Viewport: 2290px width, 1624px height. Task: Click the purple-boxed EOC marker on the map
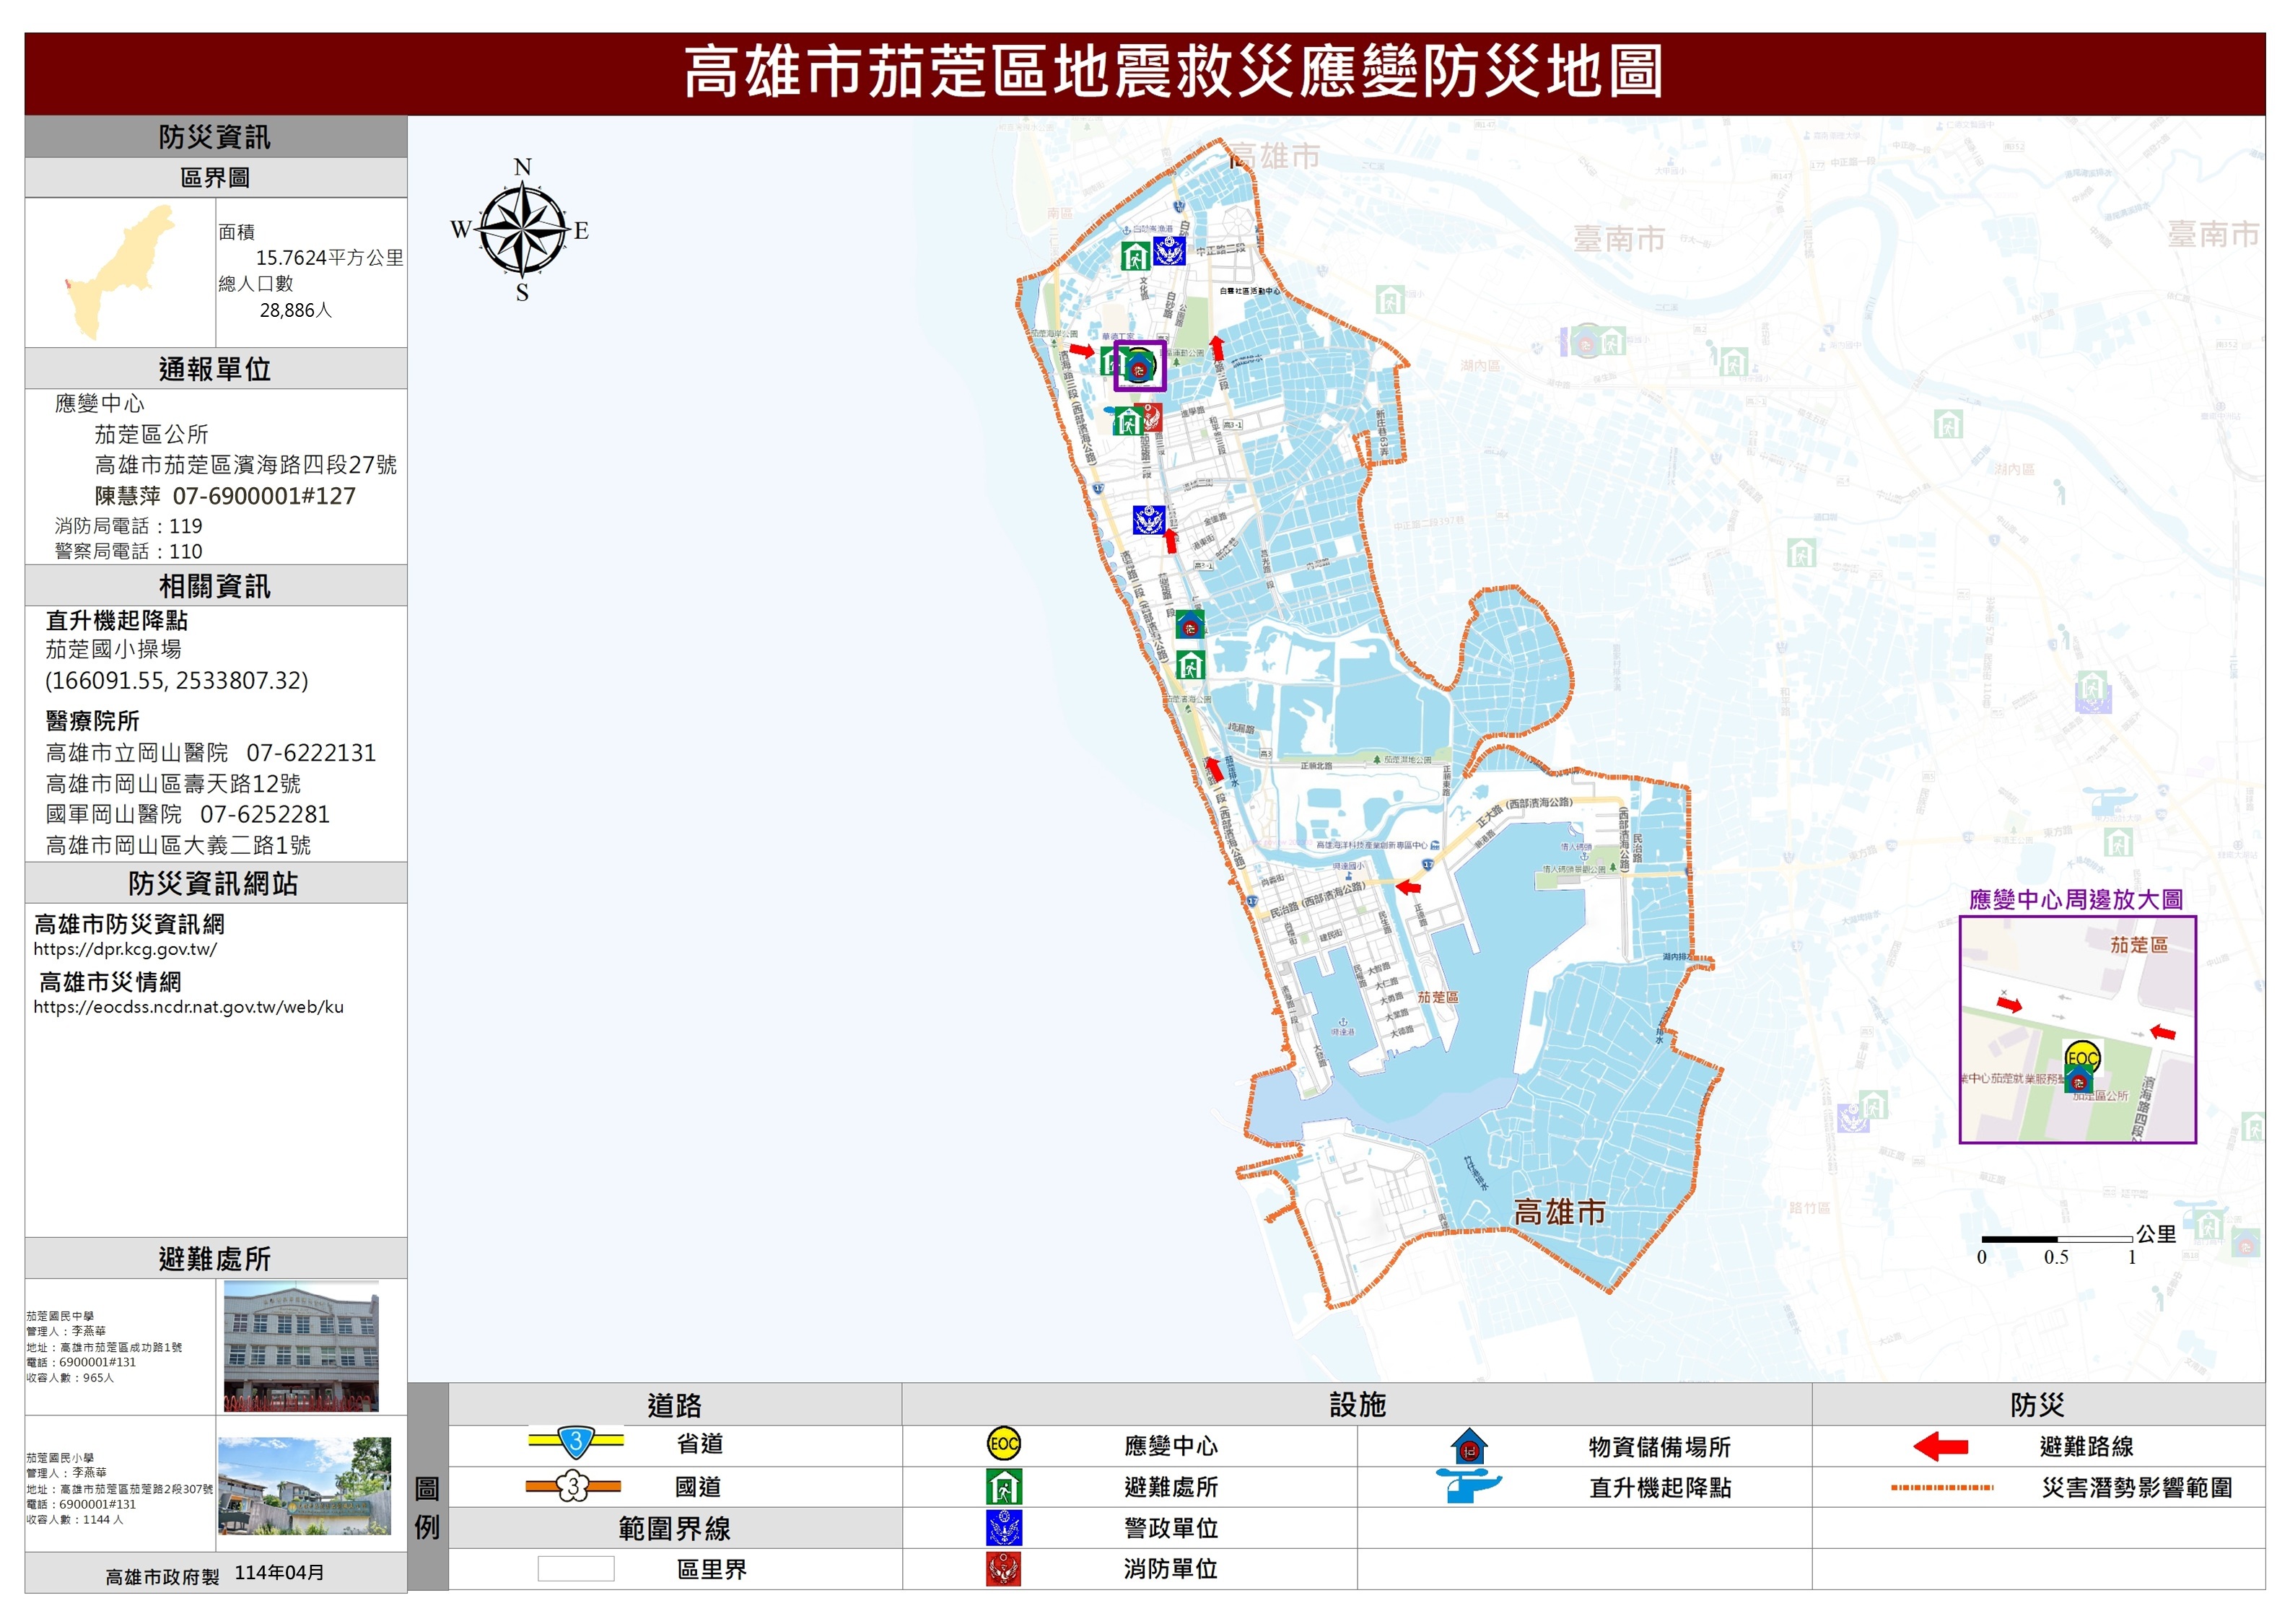pyautogui.click(x=1139, y=366)
